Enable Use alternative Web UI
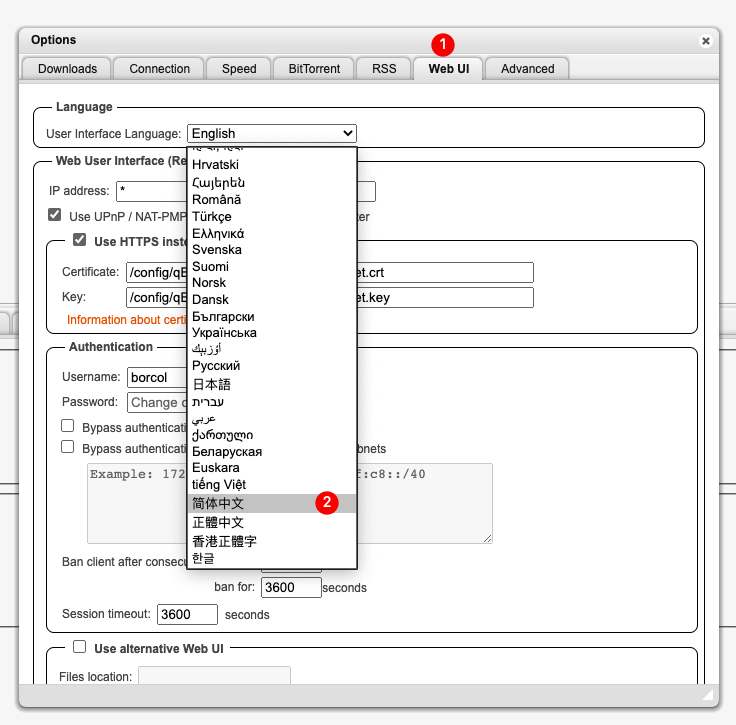This screenshot has height=725, width=736. pos(79,647)
